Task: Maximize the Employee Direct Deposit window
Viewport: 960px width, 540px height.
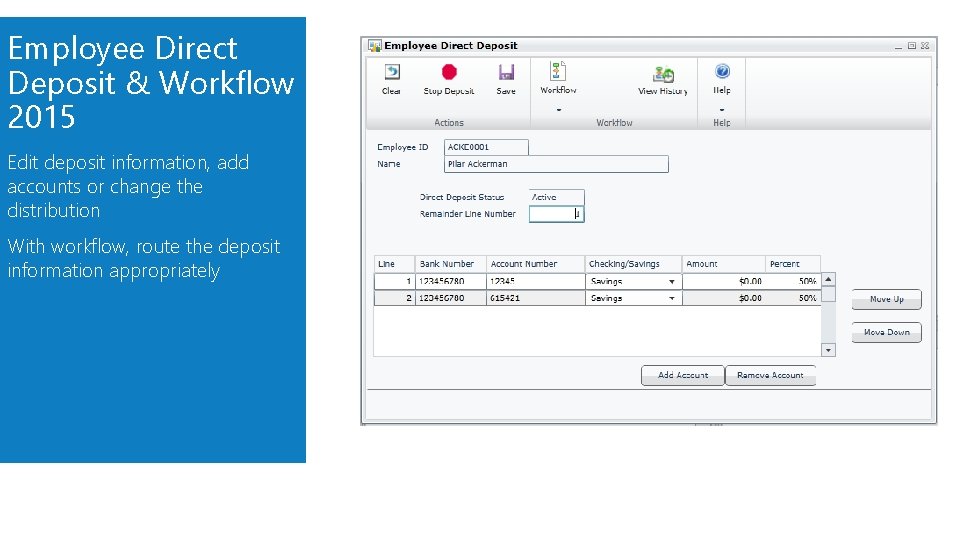Action: (x=912, y=46)
